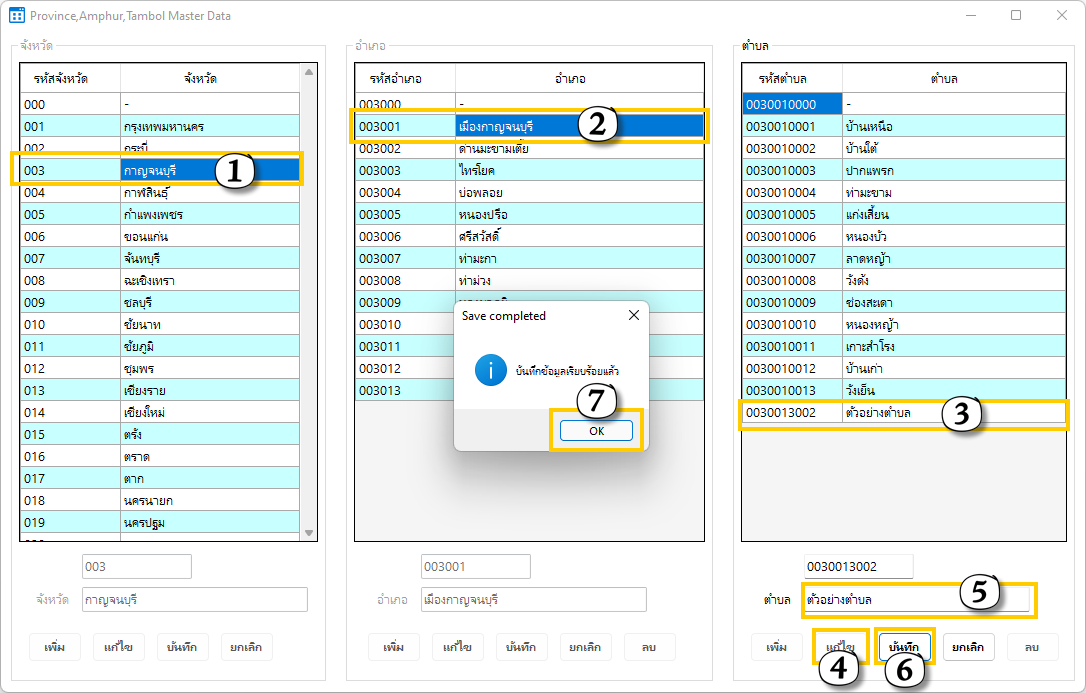Image resolution: width=1086 pixels, height=693 pixels.
Task: Click the รหัสตำบล column header
Action: pos(791,78)
